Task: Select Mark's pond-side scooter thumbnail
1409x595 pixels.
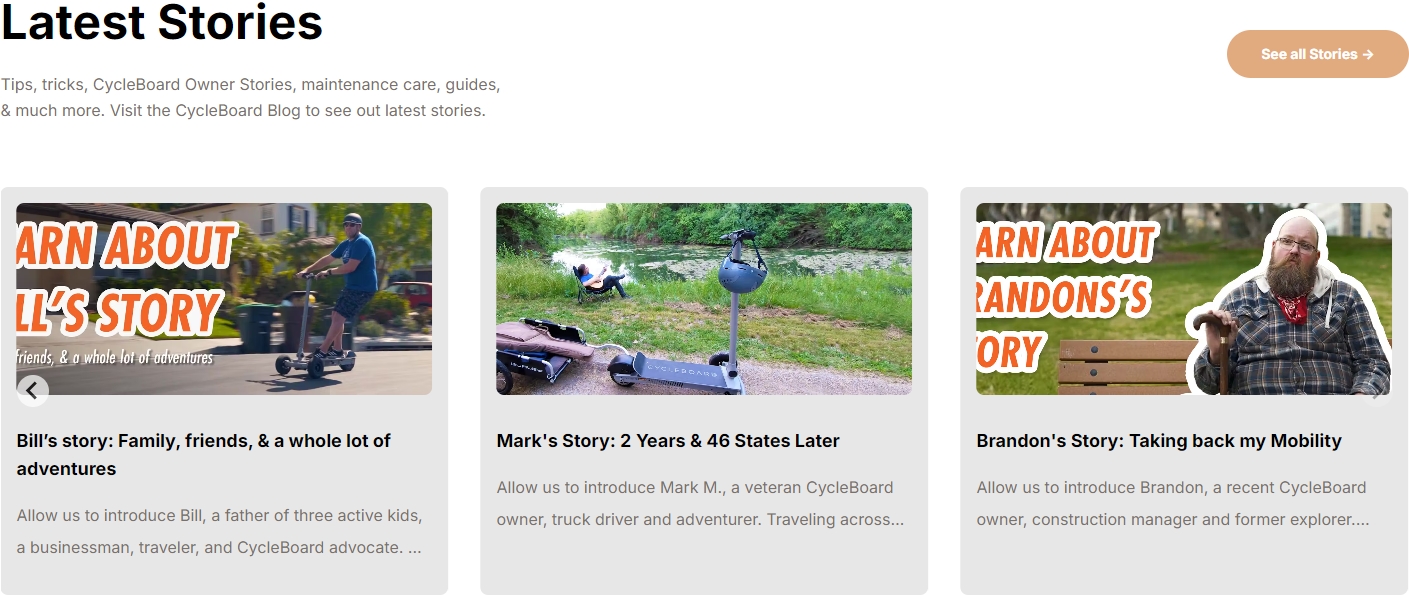Action: [704, 299]
